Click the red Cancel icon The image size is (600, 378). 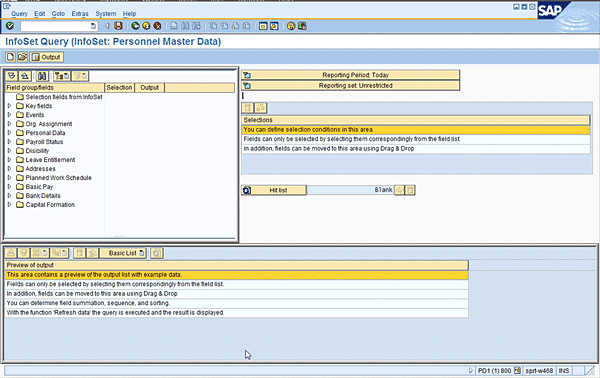pos(157,26)
